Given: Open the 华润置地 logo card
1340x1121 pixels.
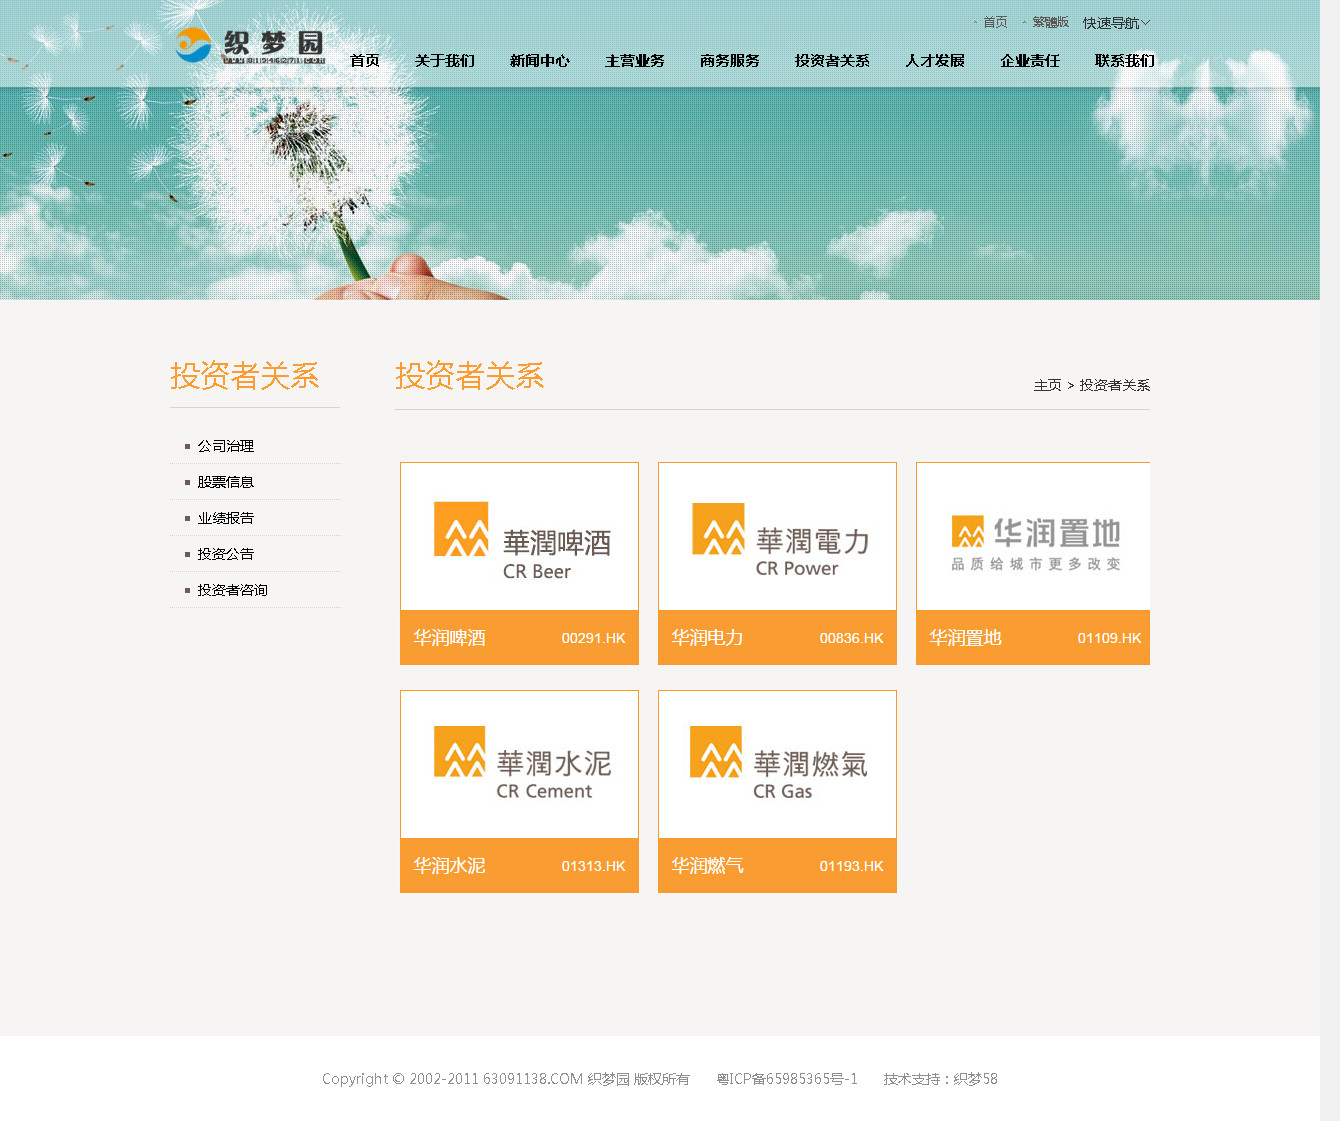Looking at the screenshot, I should click(x=1033, y=537).
